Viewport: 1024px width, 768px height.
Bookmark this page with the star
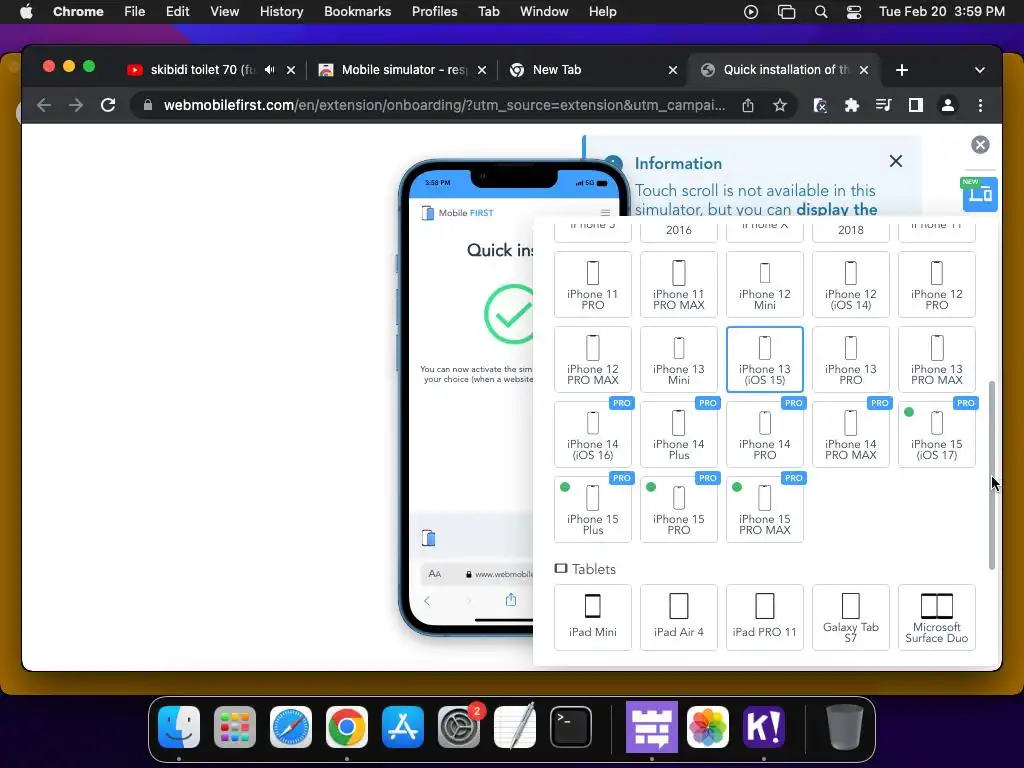point(780,105)
